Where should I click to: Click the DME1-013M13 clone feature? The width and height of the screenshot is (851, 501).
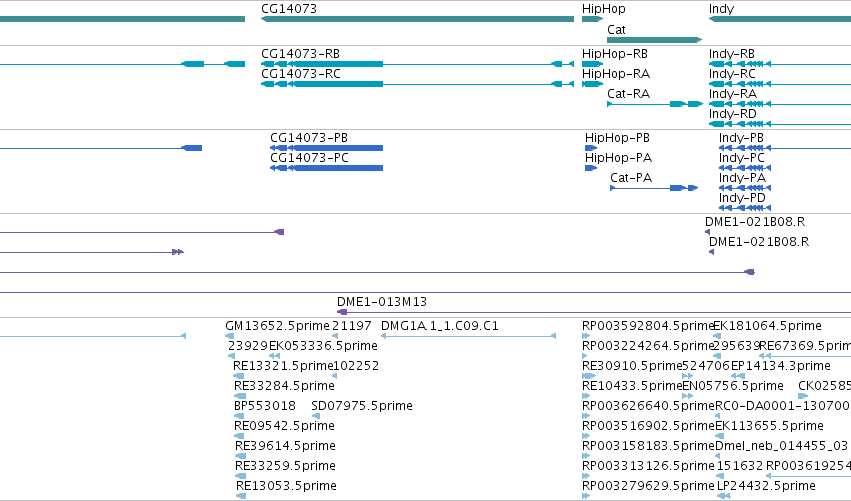[x=594, y=312]
